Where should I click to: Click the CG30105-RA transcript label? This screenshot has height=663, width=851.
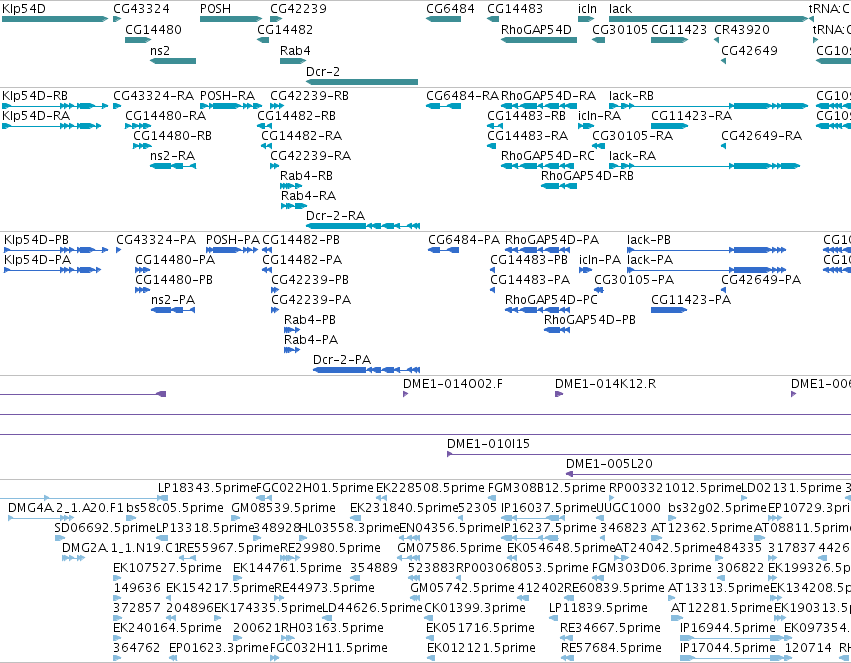pyautogui.click(x=633, y=136)
